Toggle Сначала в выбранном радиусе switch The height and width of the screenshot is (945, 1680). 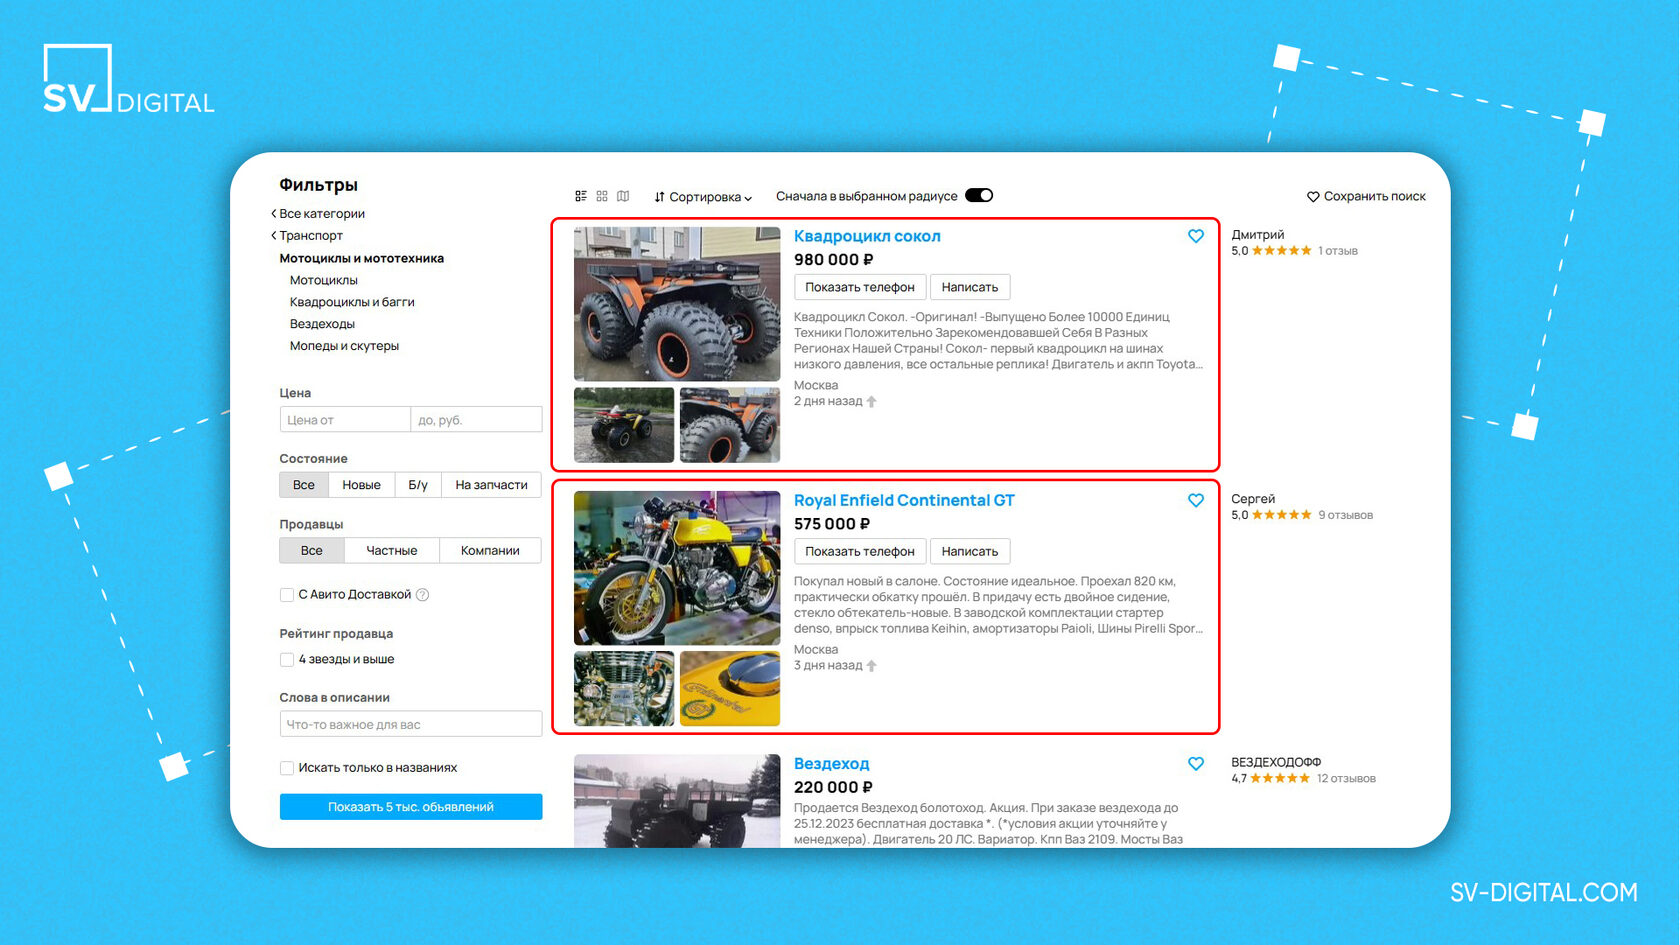pyautogui.click(x=979, y=195)
